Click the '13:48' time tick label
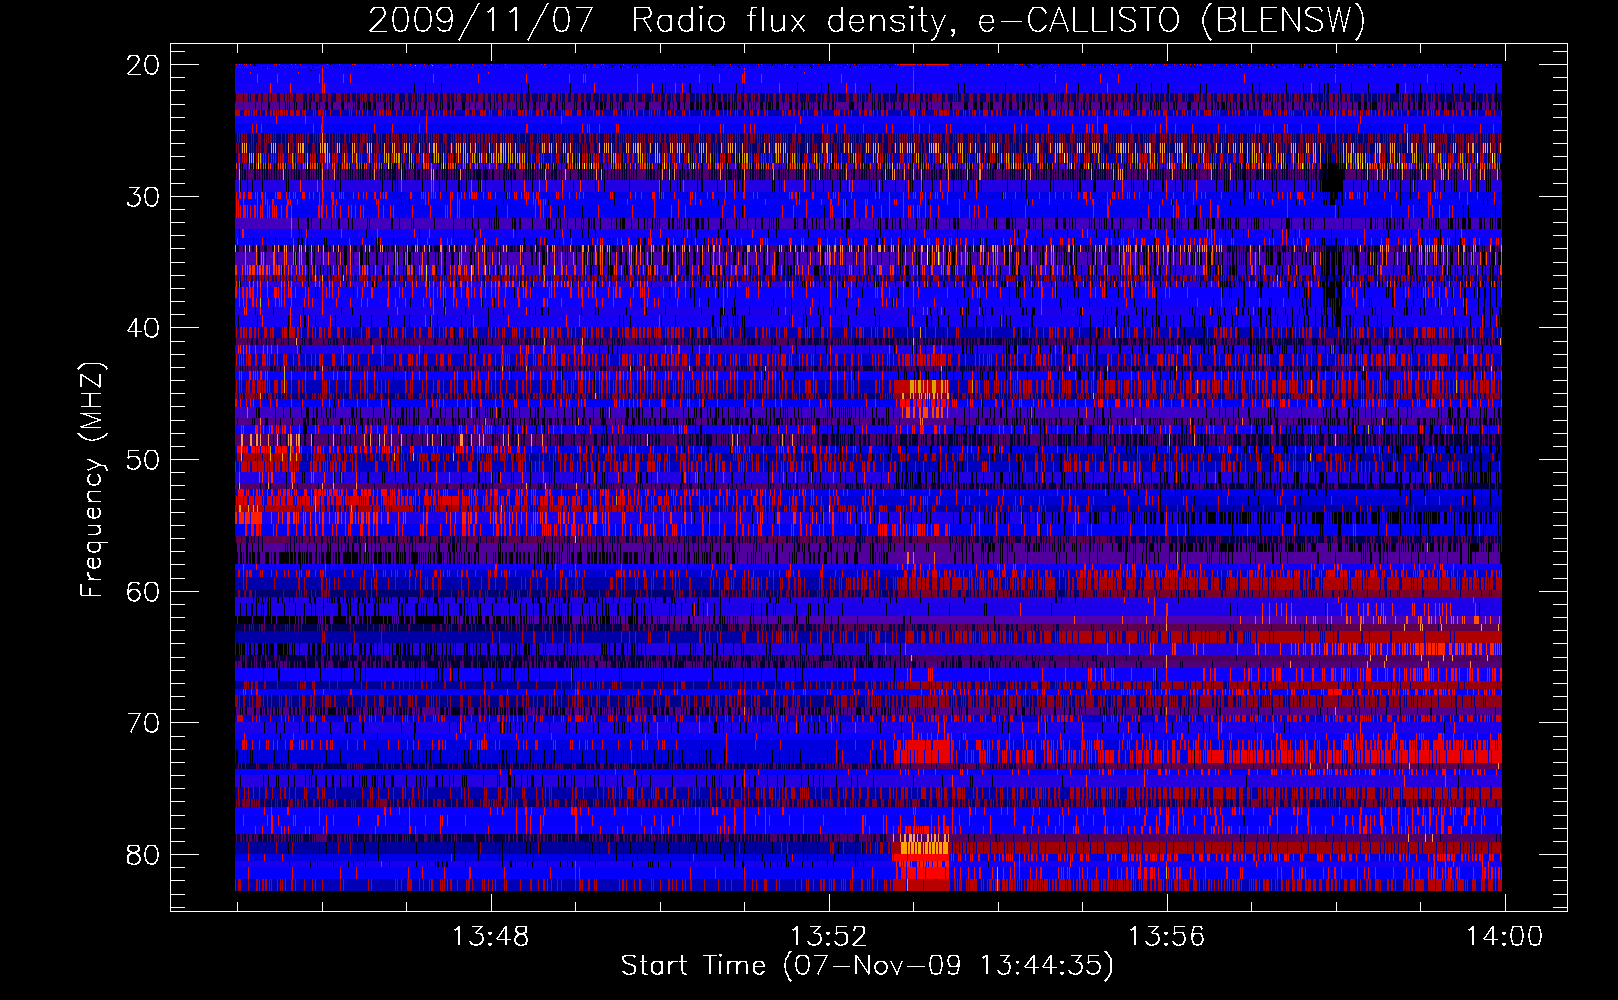The height and width of the screenshot is (1000, 1618). tap(490, 937)
